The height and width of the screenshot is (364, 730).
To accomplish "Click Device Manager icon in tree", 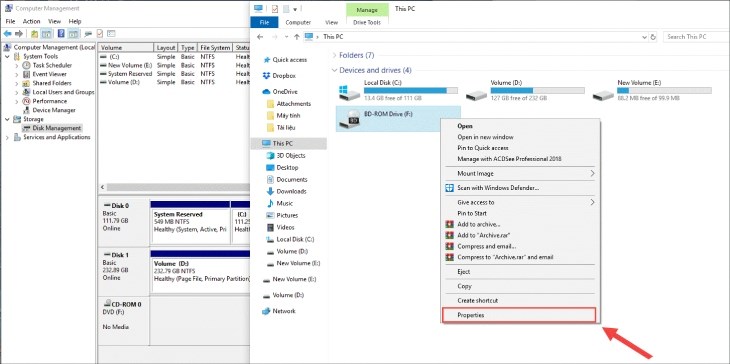I will point(26,110).
